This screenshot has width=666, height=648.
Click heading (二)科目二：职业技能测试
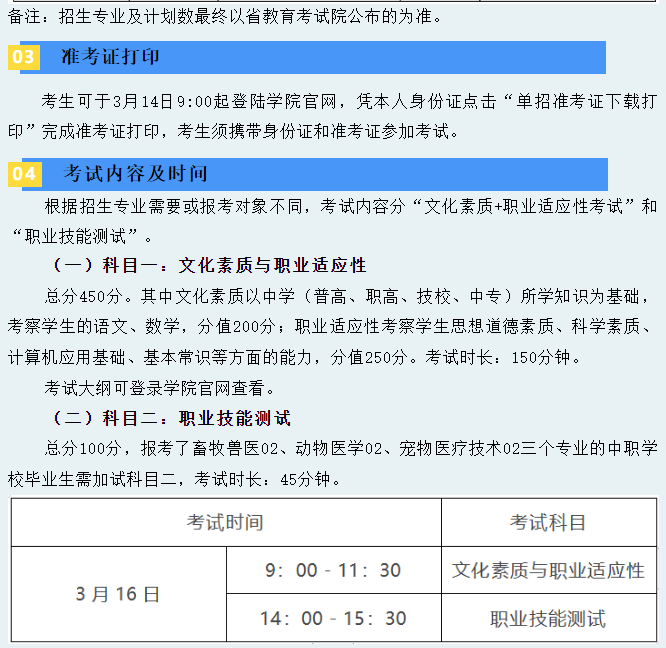[172, 418]
